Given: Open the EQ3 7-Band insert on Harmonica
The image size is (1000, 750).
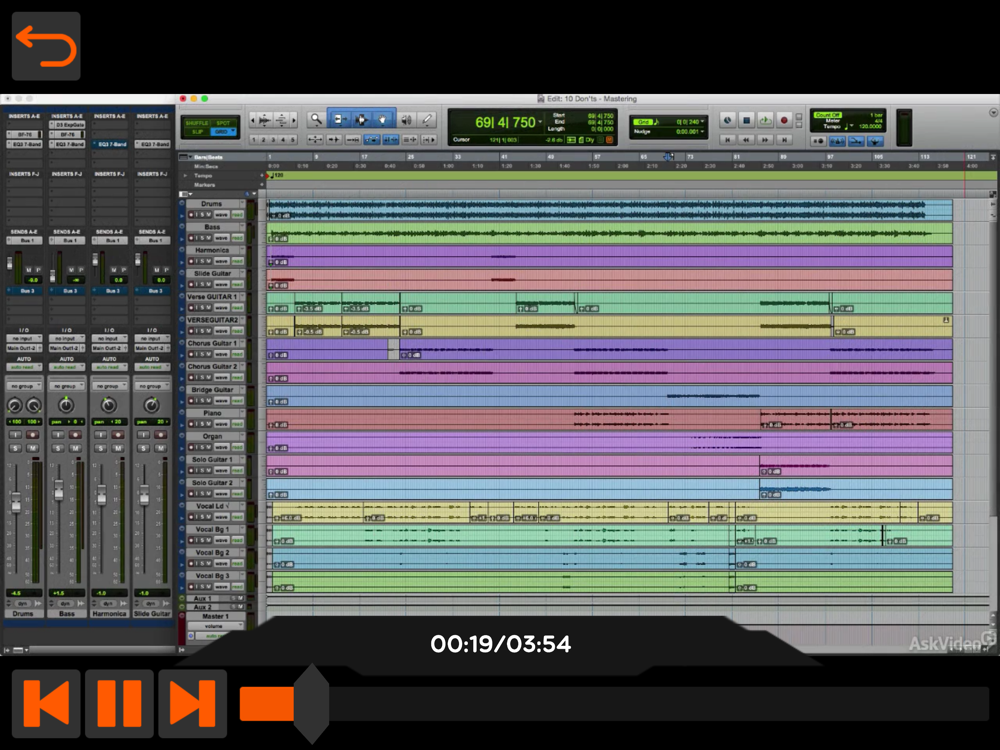Looking at the screenshot, I should pyautogui.click(x=109, y=144).
